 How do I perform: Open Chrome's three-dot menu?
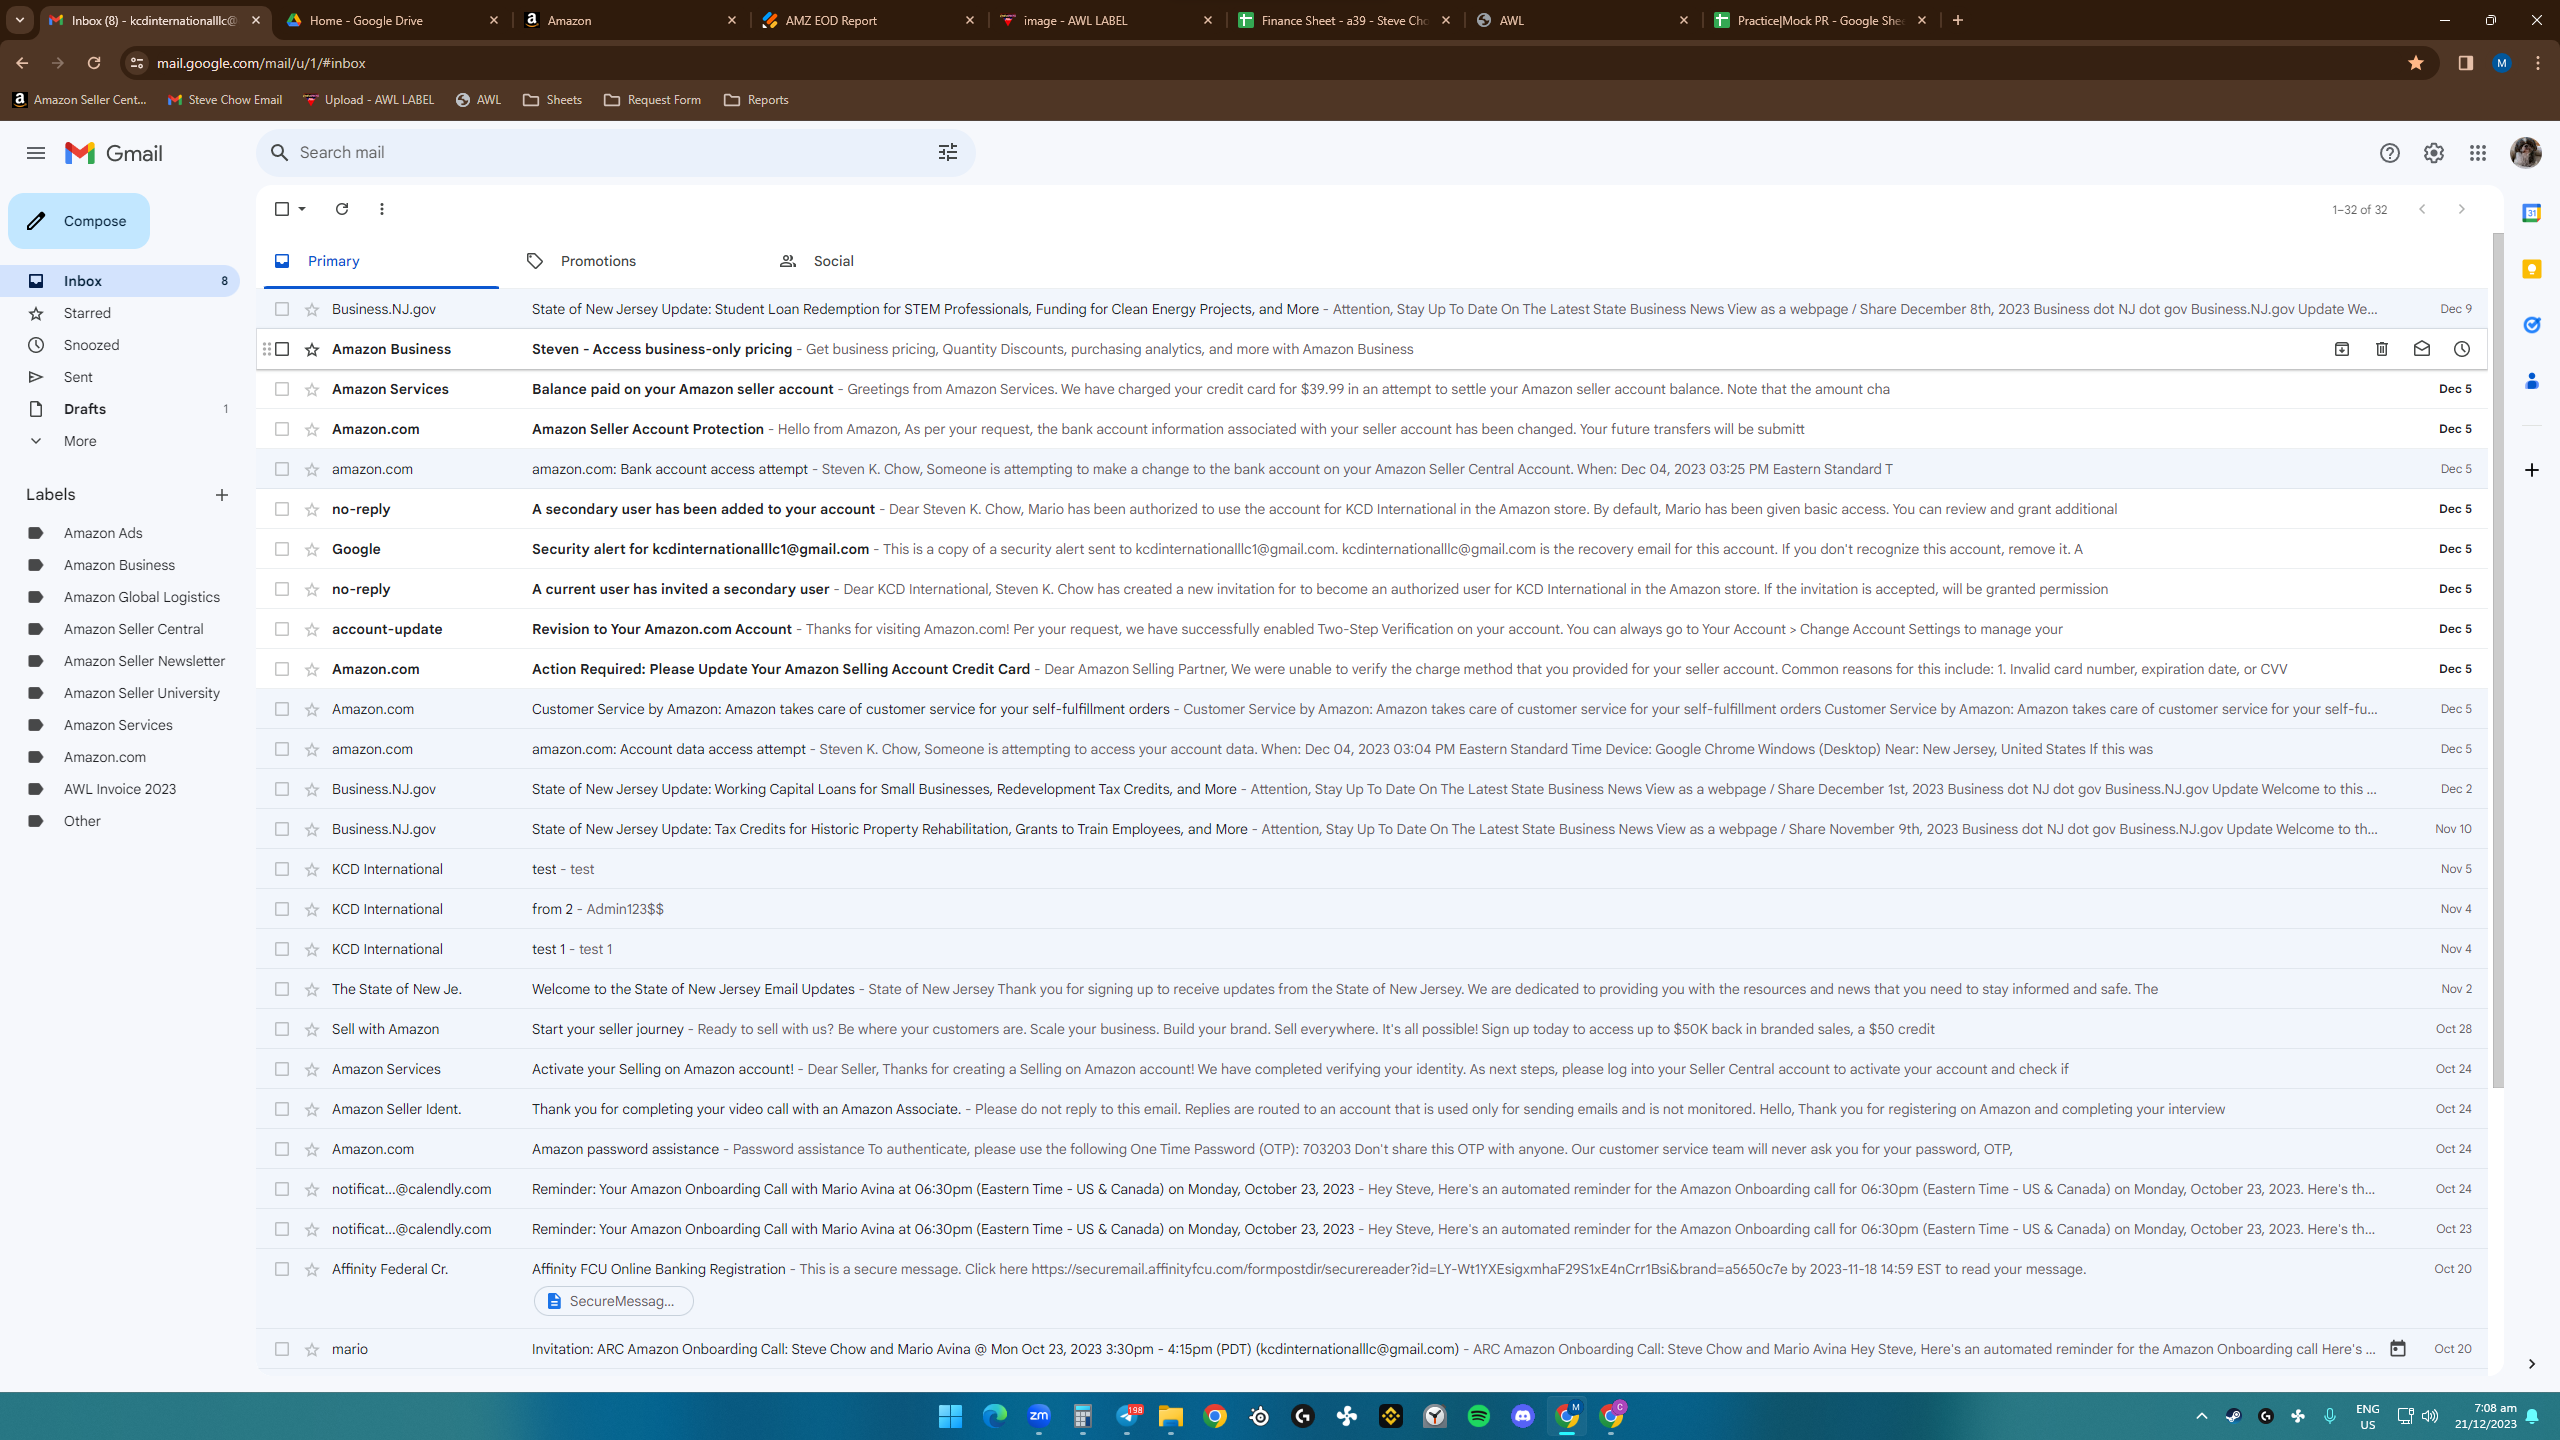click(2537, 63)
